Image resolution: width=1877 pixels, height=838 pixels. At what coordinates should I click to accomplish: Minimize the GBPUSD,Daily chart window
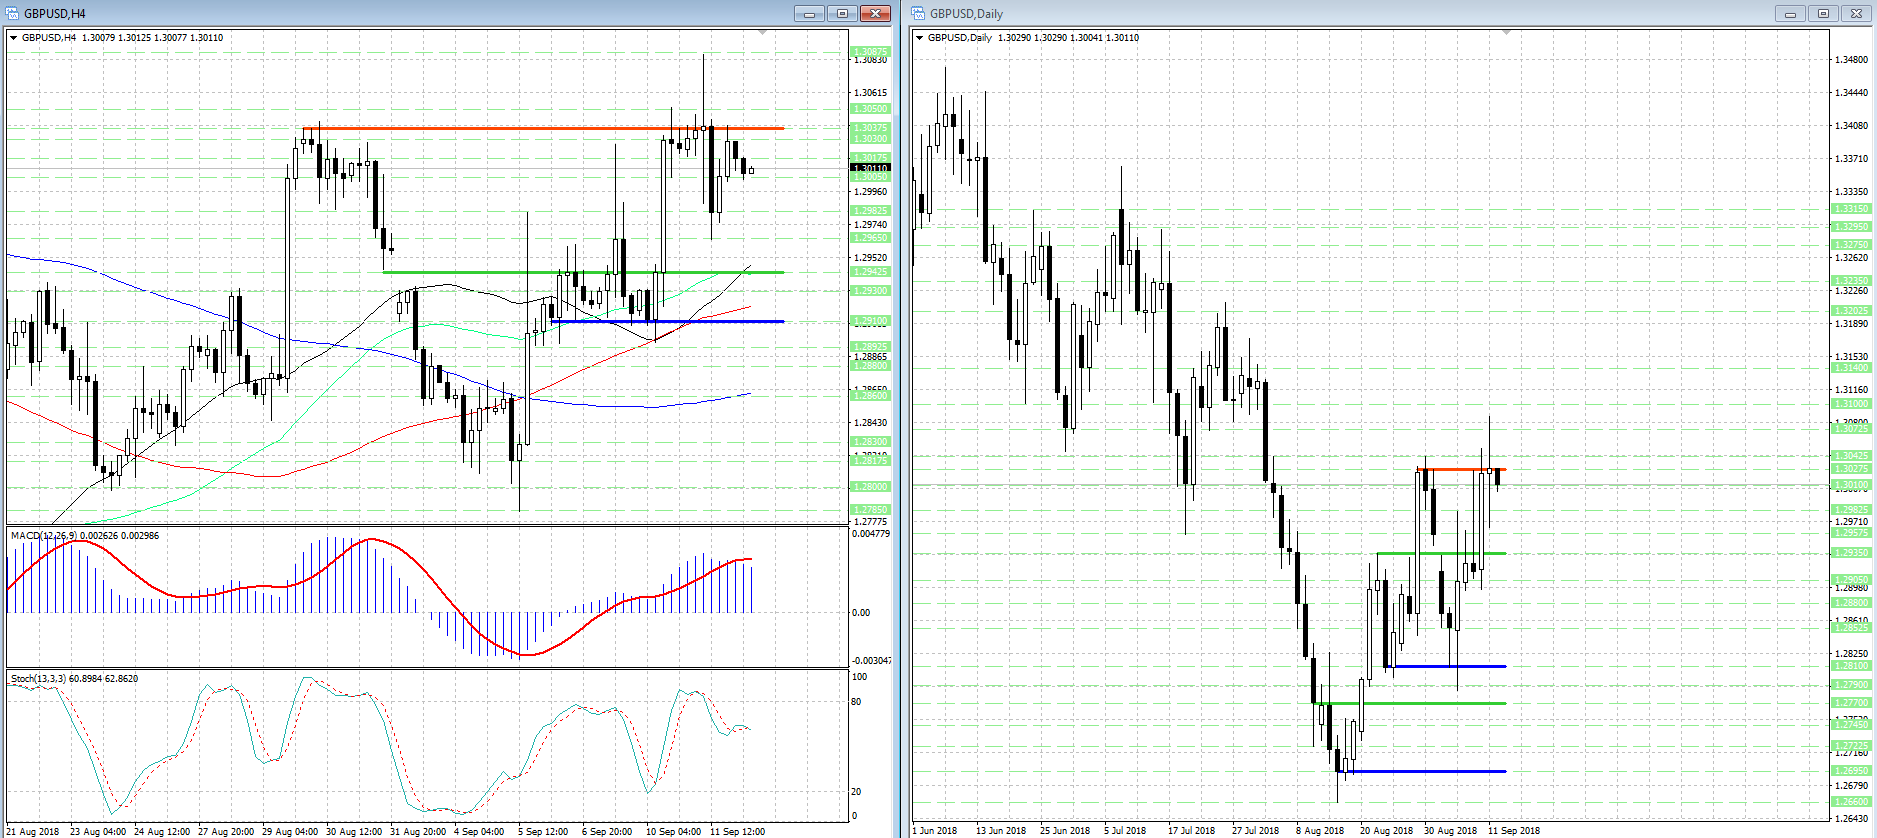[1790, 13]
